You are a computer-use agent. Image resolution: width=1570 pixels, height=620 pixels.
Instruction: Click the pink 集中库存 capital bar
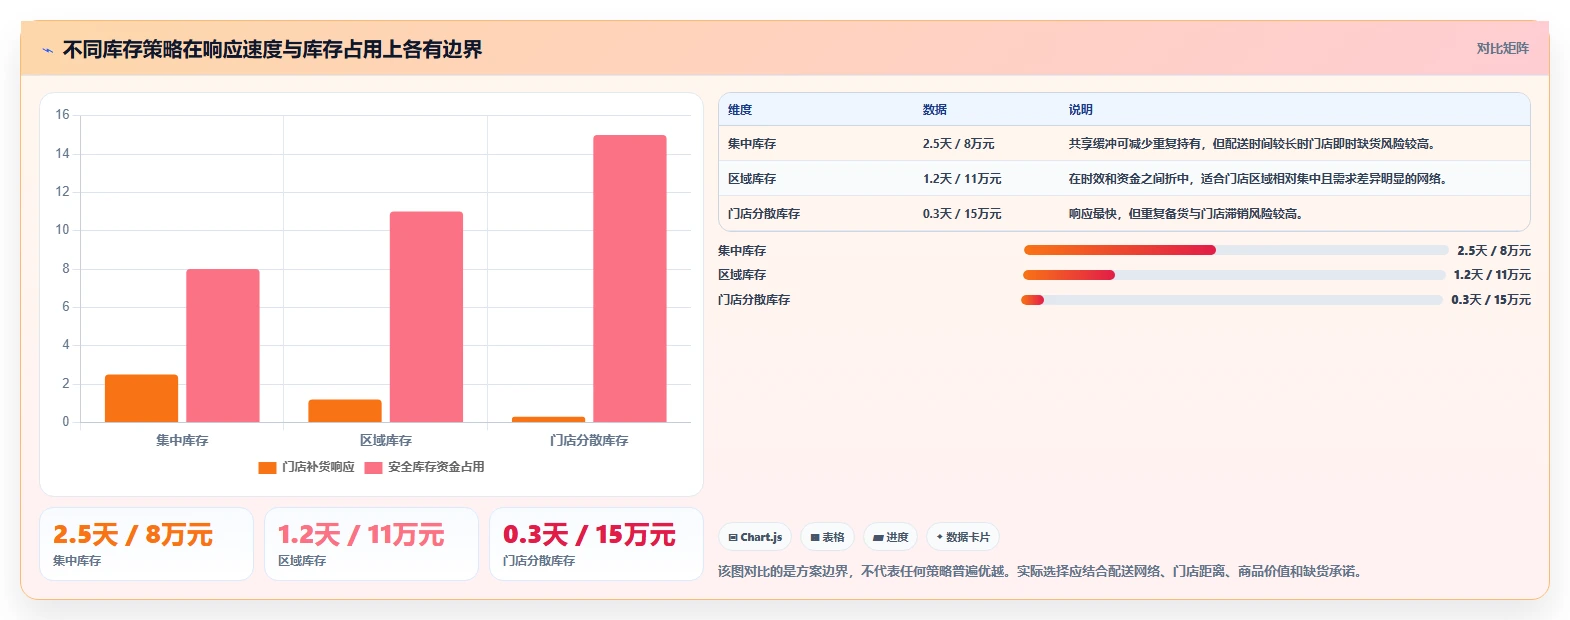223,345
